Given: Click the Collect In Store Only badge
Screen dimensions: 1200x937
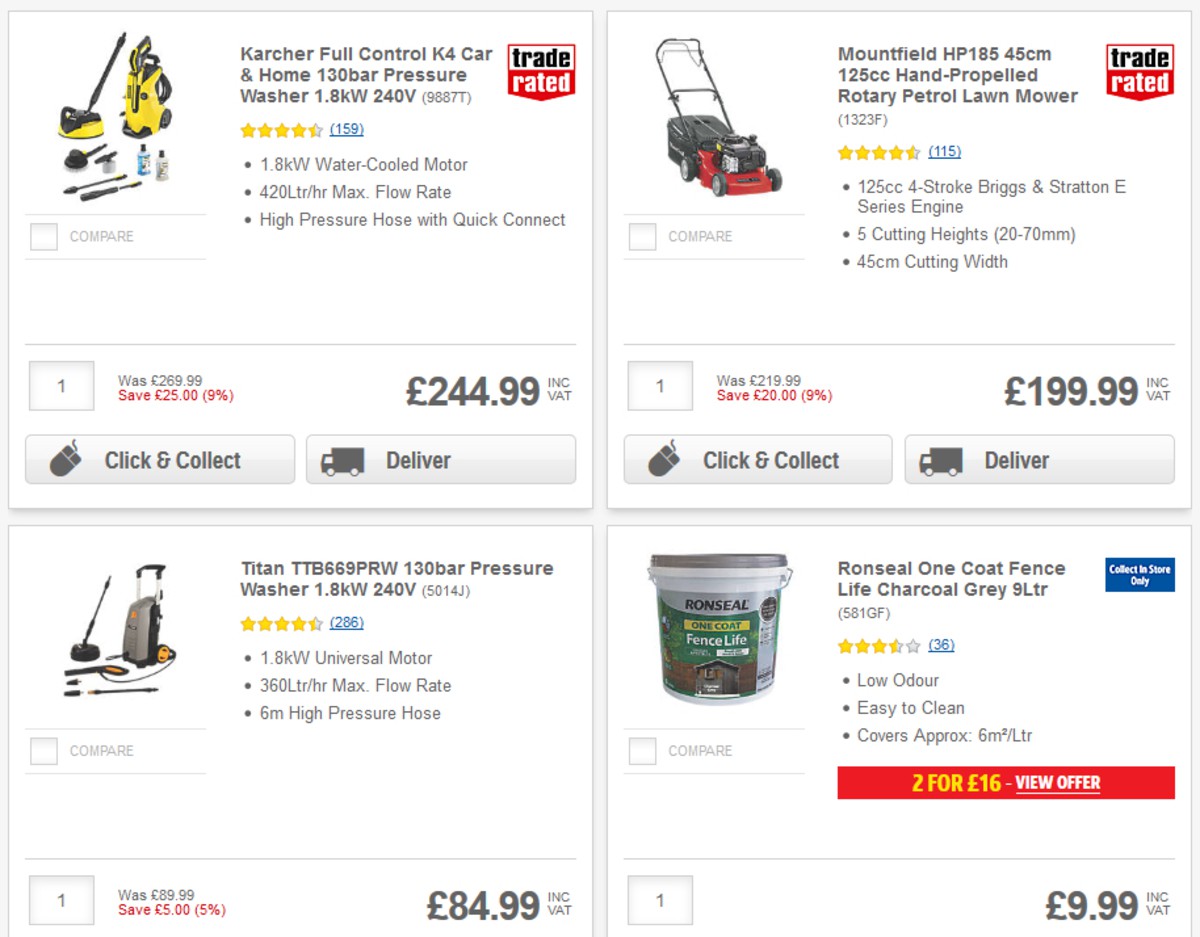Looking at the screenshot, I should (1138, 574).
